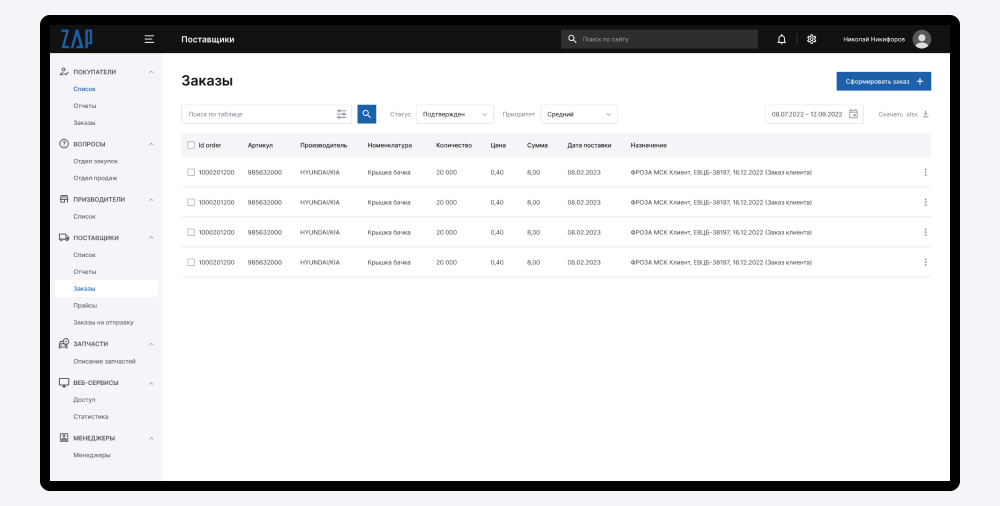Open Доступ under Веб-сервисы
Image resolution: width=1000 pixels, height=506 pixels.
click(84, 400)
